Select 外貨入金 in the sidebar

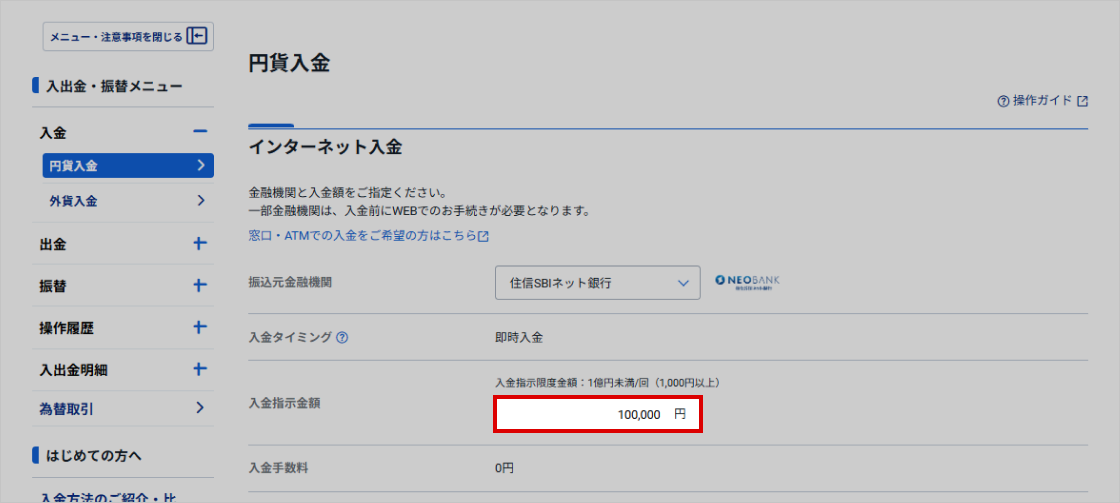[127, 201]
